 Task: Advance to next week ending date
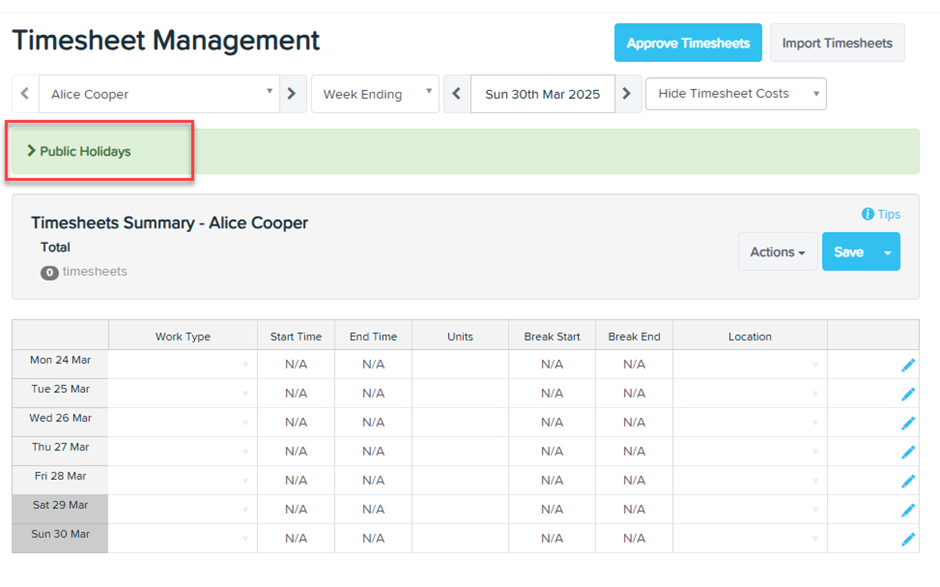tap(627, 94)
